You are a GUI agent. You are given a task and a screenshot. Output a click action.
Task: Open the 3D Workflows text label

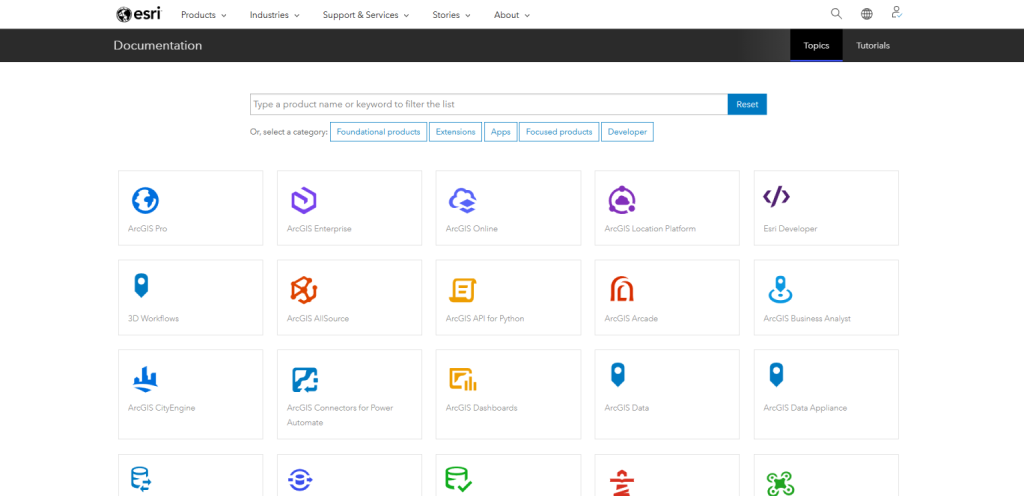click(x=153, y=318)
